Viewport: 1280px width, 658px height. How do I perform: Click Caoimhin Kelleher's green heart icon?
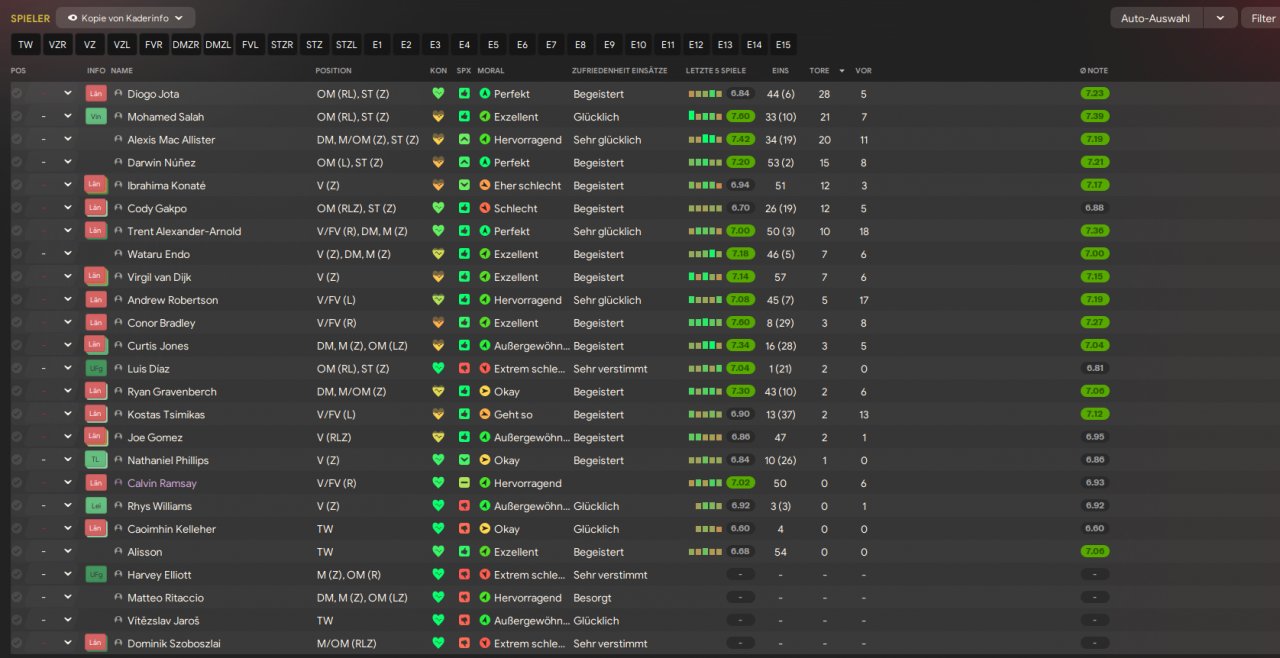pos(437,529)
